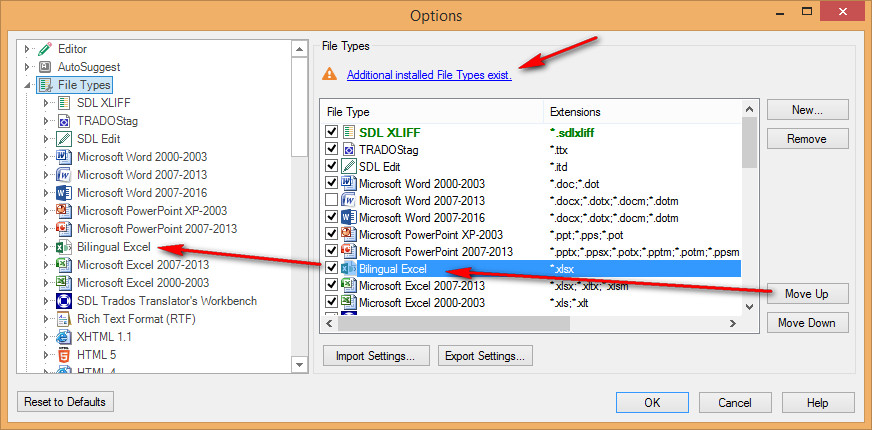This screenshot has width=872, height=430.
Task: Expand the HTML 5 tree node
Action: [46, 355]
